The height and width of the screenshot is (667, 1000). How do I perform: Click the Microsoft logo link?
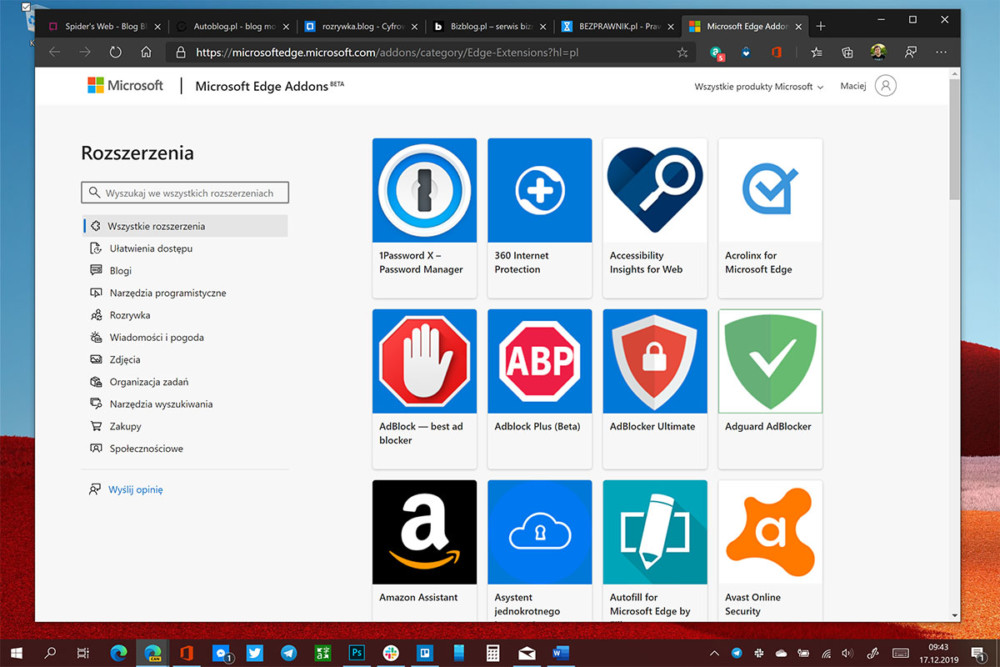[125, 85]
